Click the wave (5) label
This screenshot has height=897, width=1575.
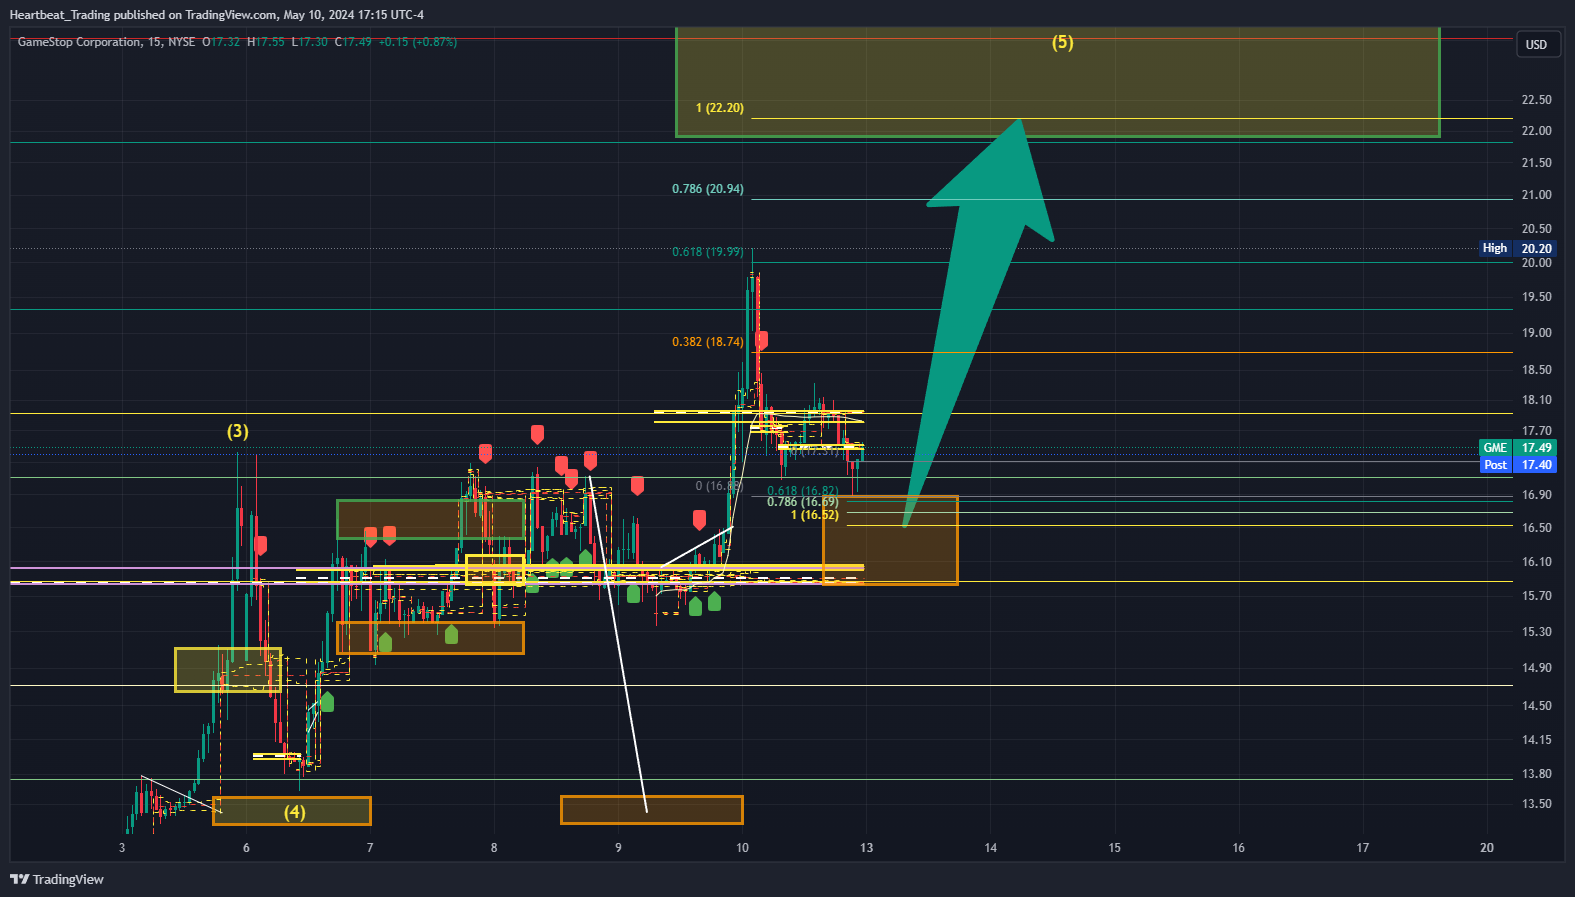1062,42
